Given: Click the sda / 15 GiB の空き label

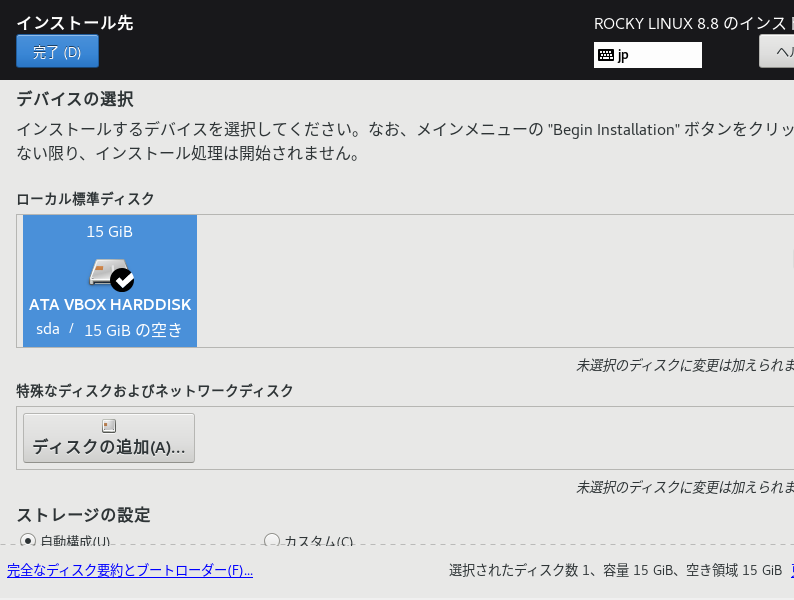Looking at the screenshot, I should coord(109,330).
